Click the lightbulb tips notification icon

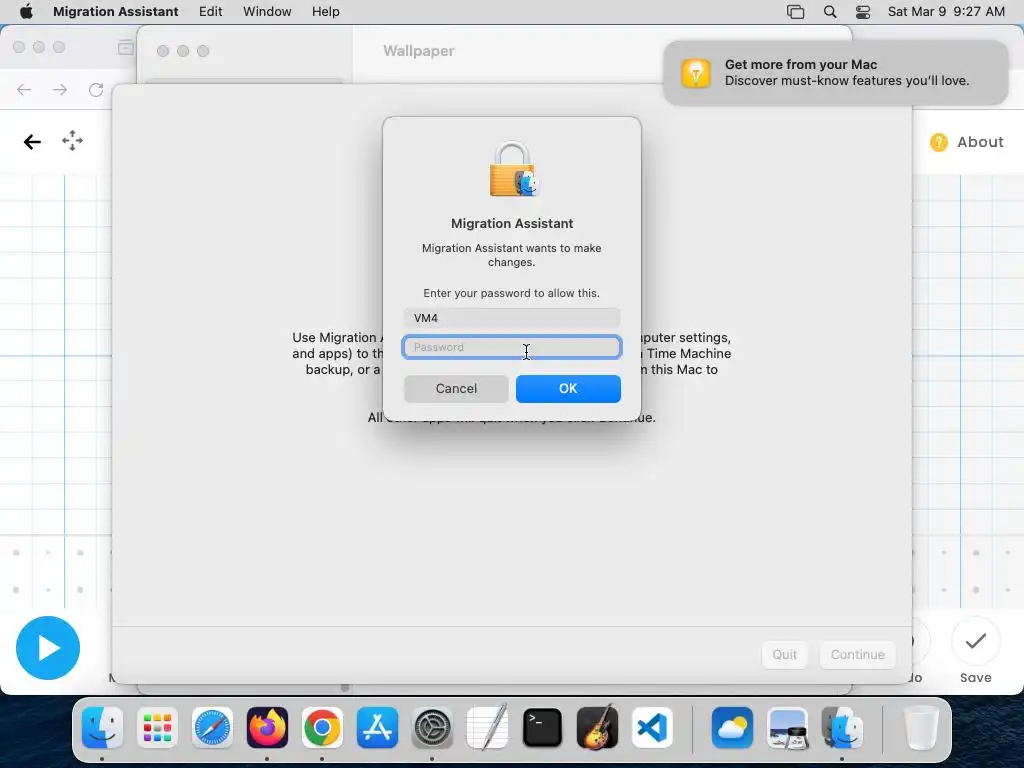tap(696, 72)
